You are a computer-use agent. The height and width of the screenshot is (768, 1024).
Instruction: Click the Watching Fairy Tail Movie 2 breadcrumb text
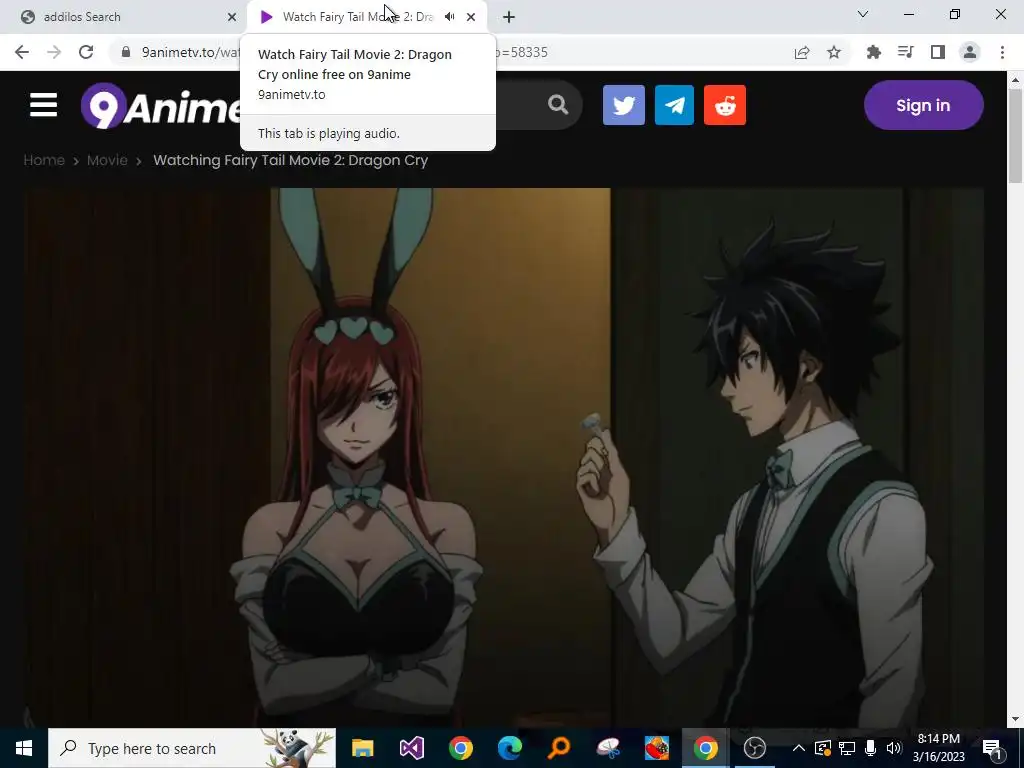291,160
